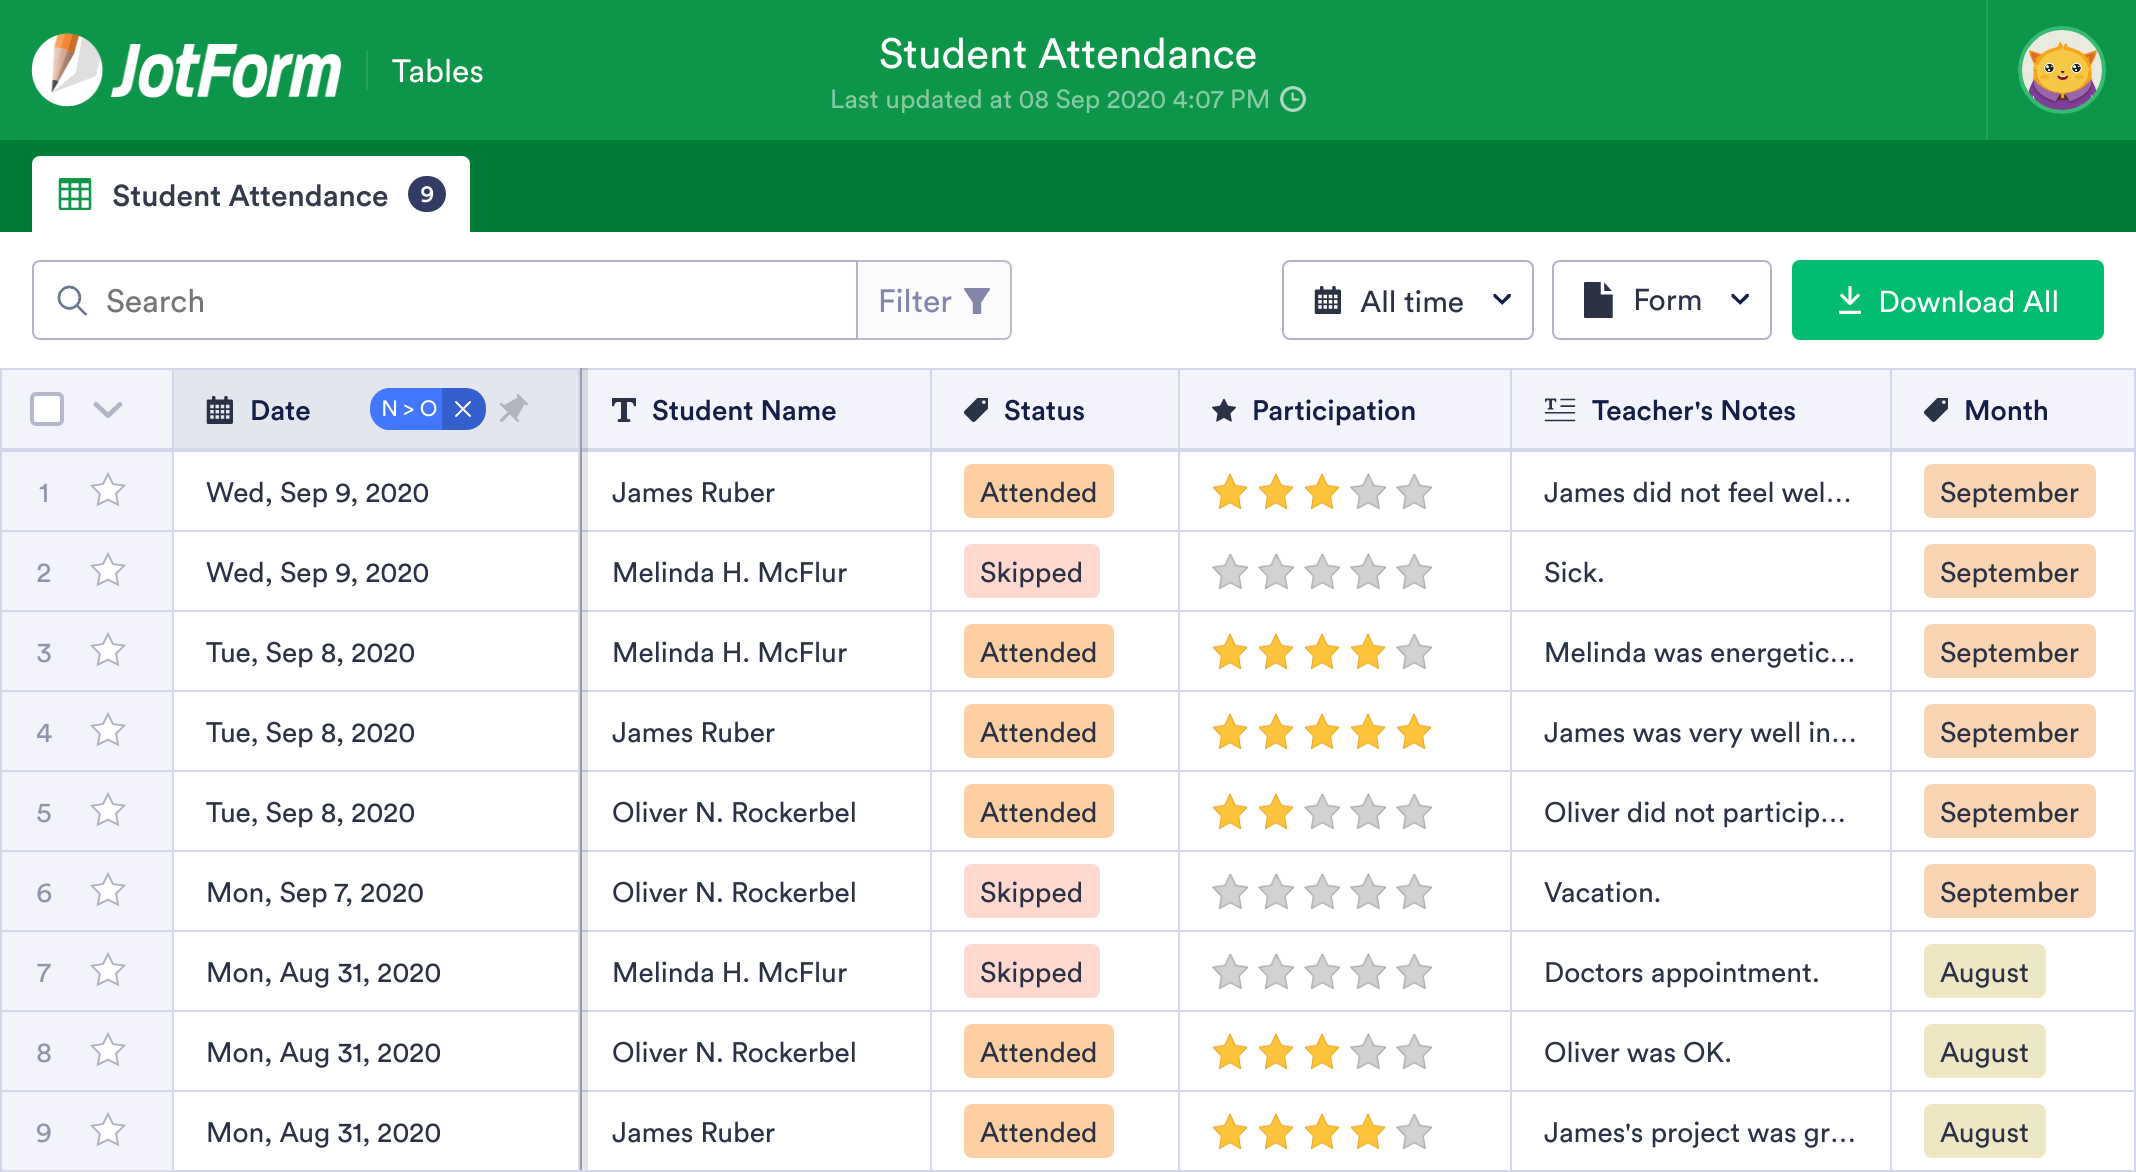Select the Student Attendance tab

point(250,195)
